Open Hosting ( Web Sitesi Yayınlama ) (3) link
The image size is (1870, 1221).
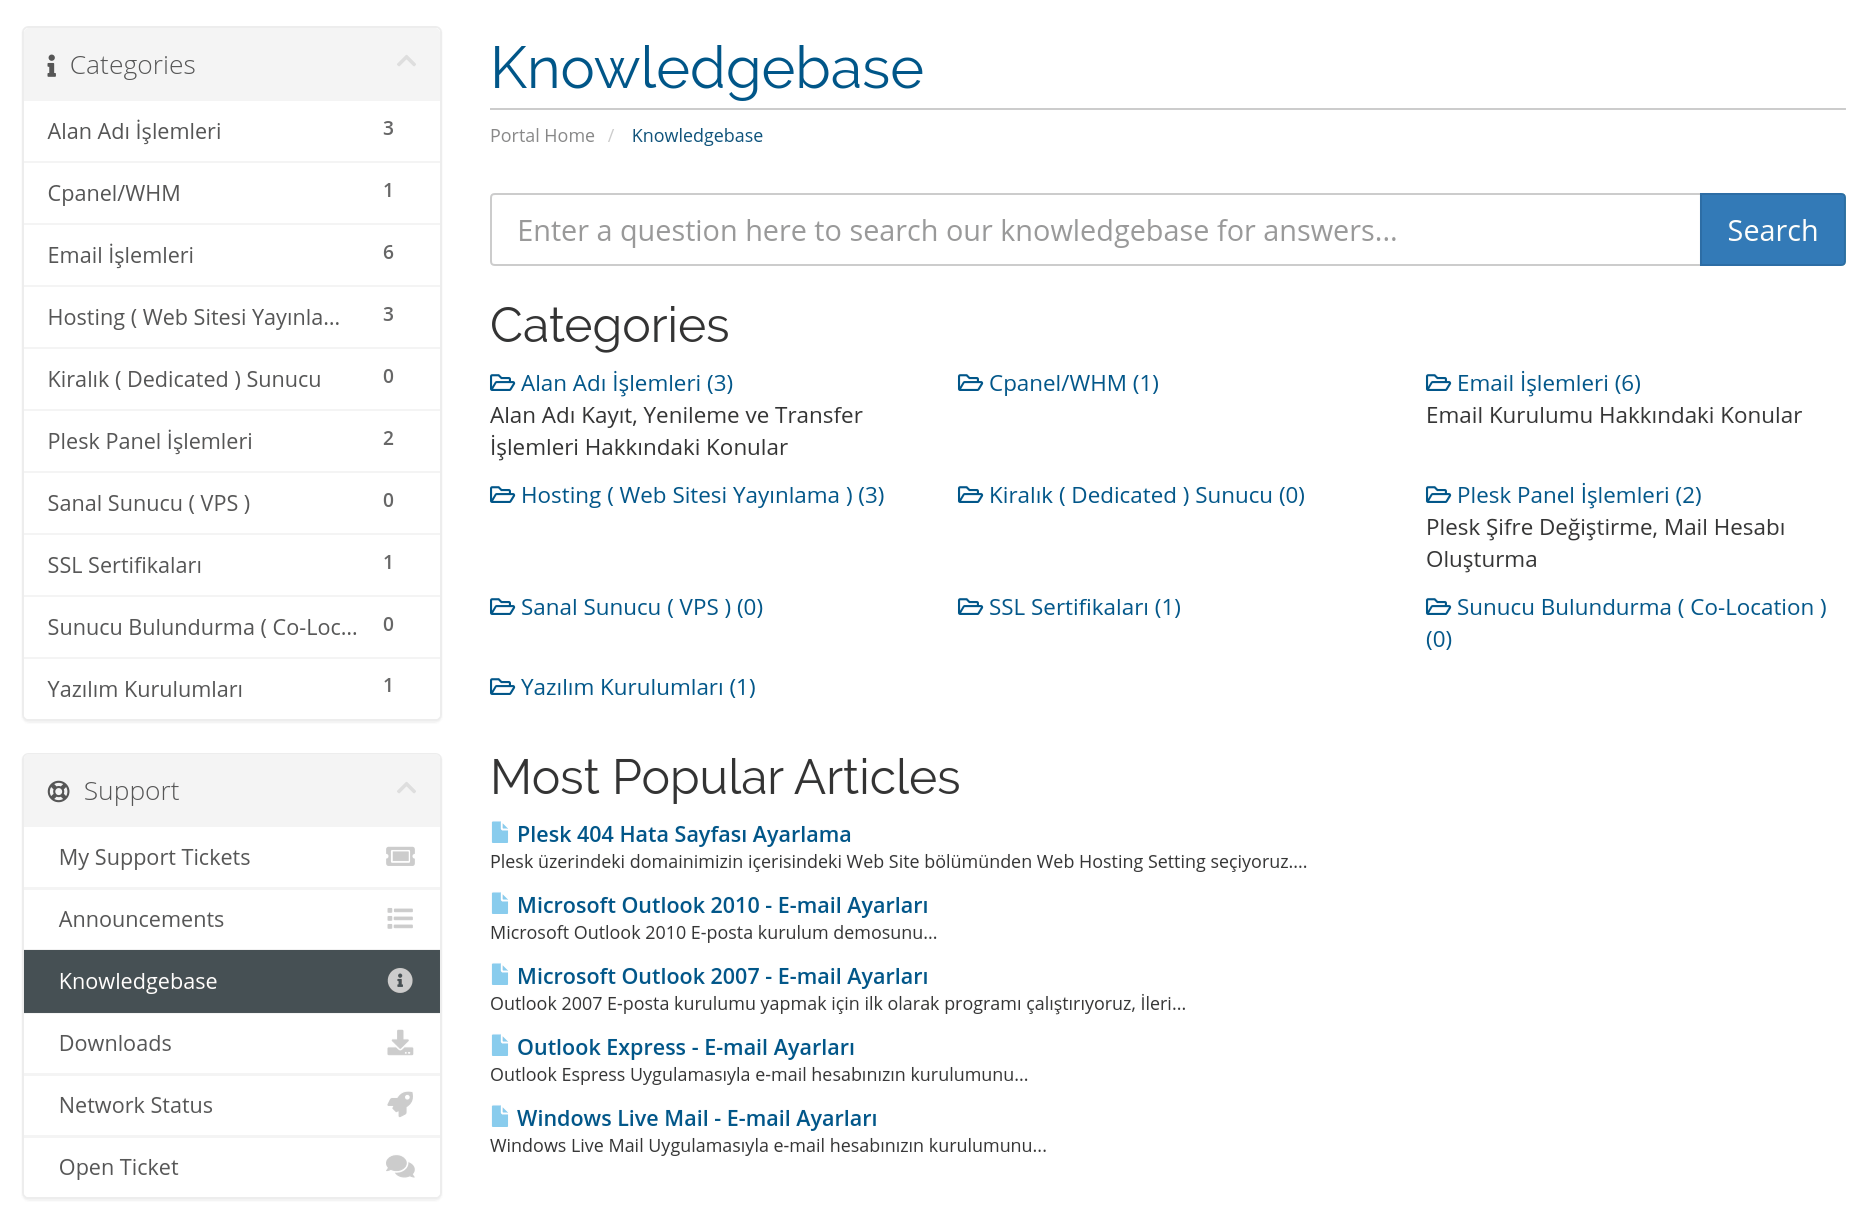click(703, 495)
